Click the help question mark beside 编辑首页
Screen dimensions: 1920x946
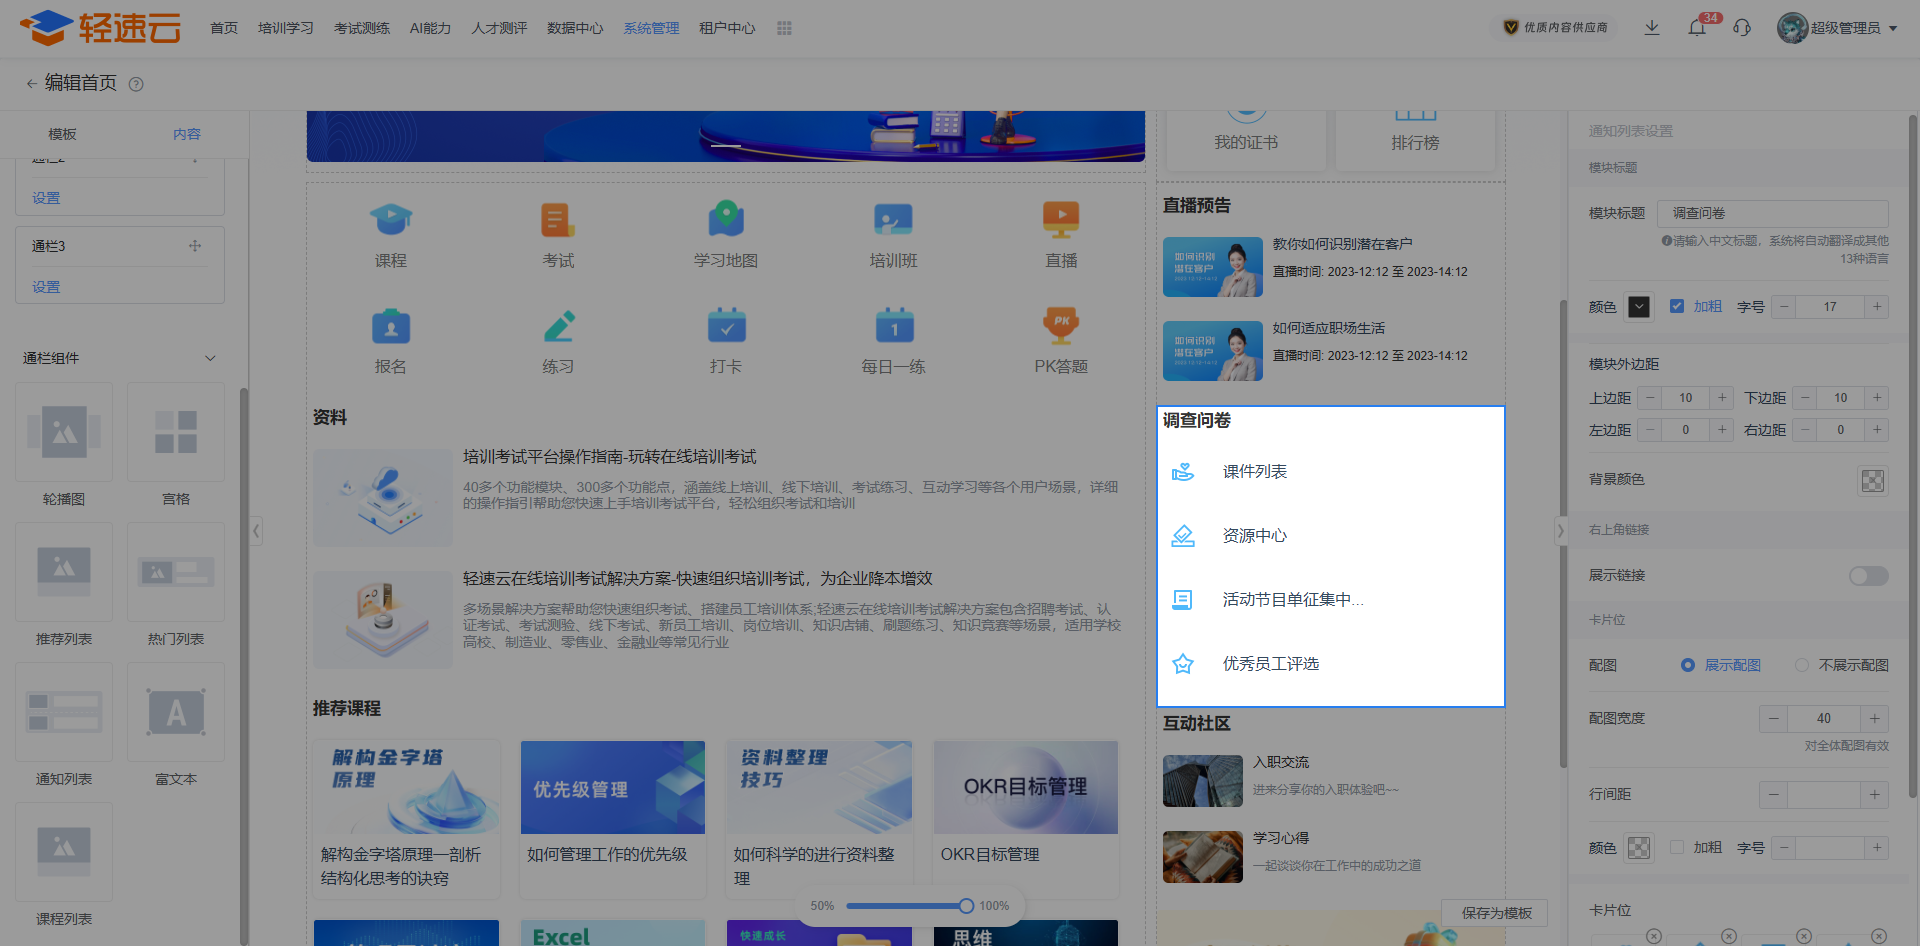[137, 84]
